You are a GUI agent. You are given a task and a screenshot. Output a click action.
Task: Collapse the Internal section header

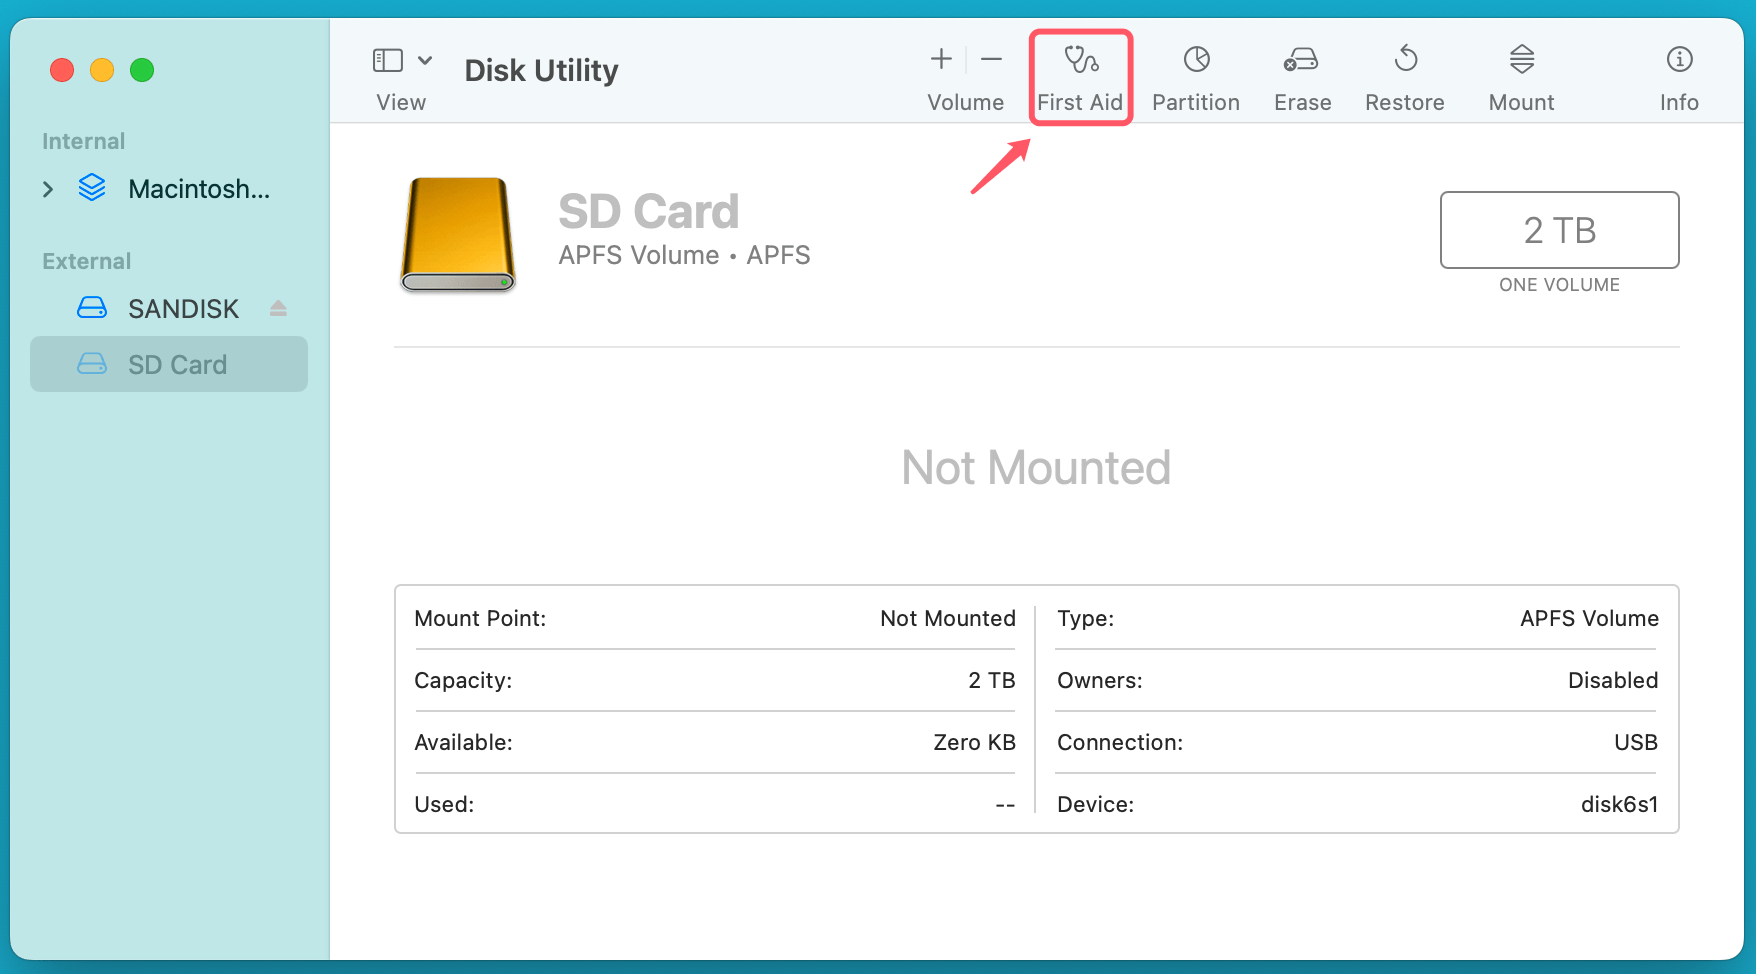(83, 141)
